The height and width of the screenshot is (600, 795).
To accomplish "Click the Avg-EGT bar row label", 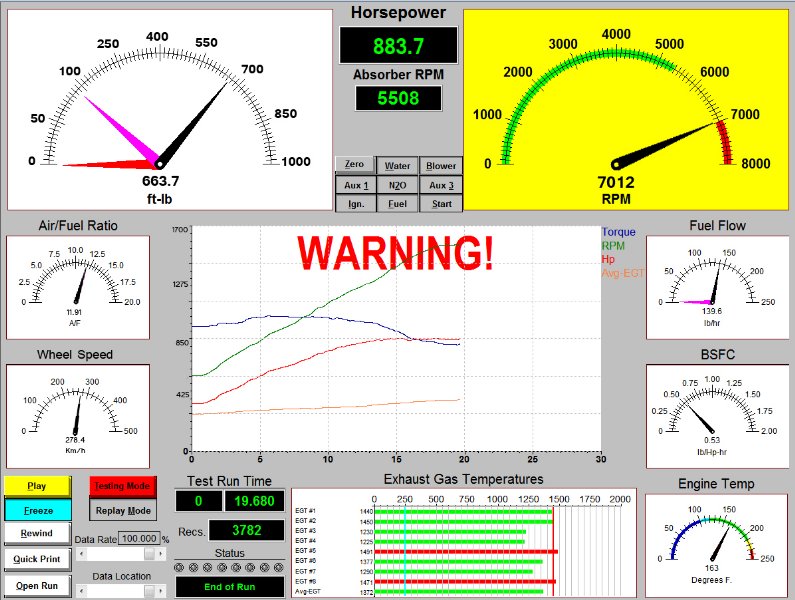I will pyautogui.click(x=308, y=591).
